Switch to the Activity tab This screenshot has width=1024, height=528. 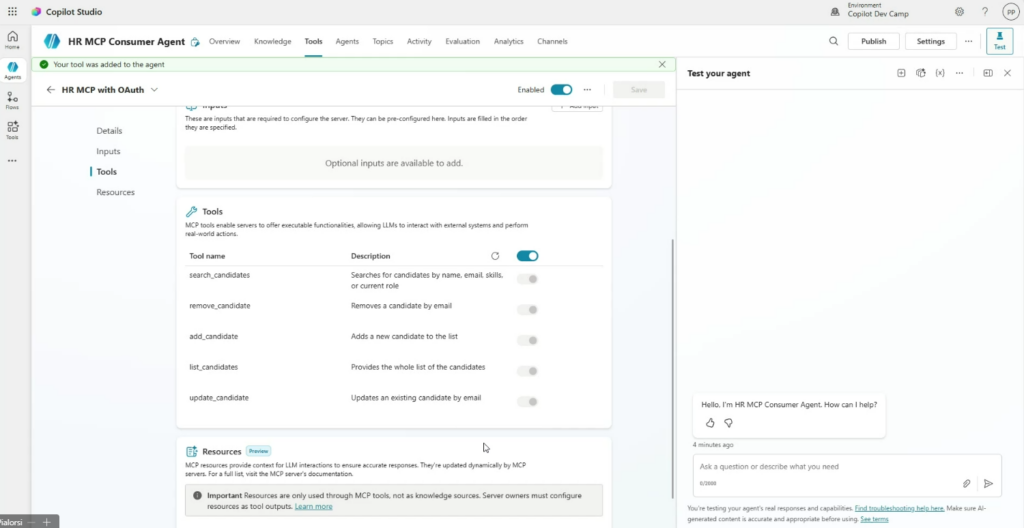[x=419, y=41]
